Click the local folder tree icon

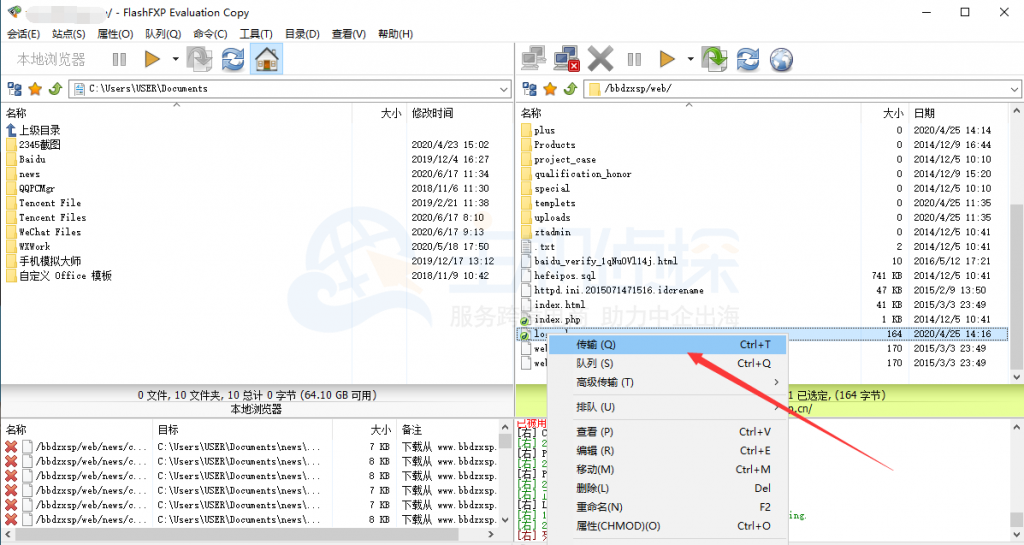point(14,89)
